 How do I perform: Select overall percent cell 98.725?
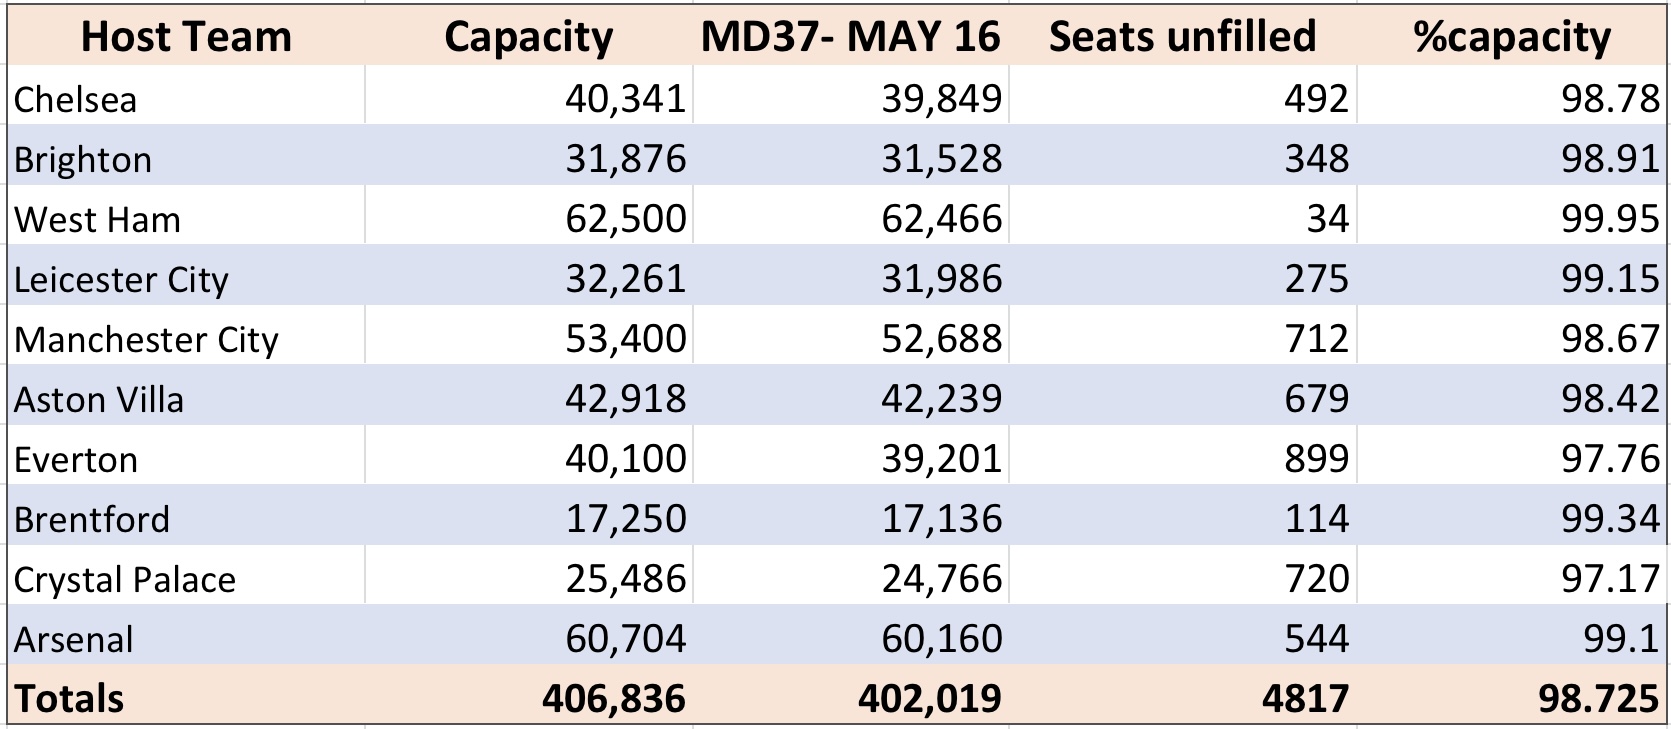coord(1512,696)
